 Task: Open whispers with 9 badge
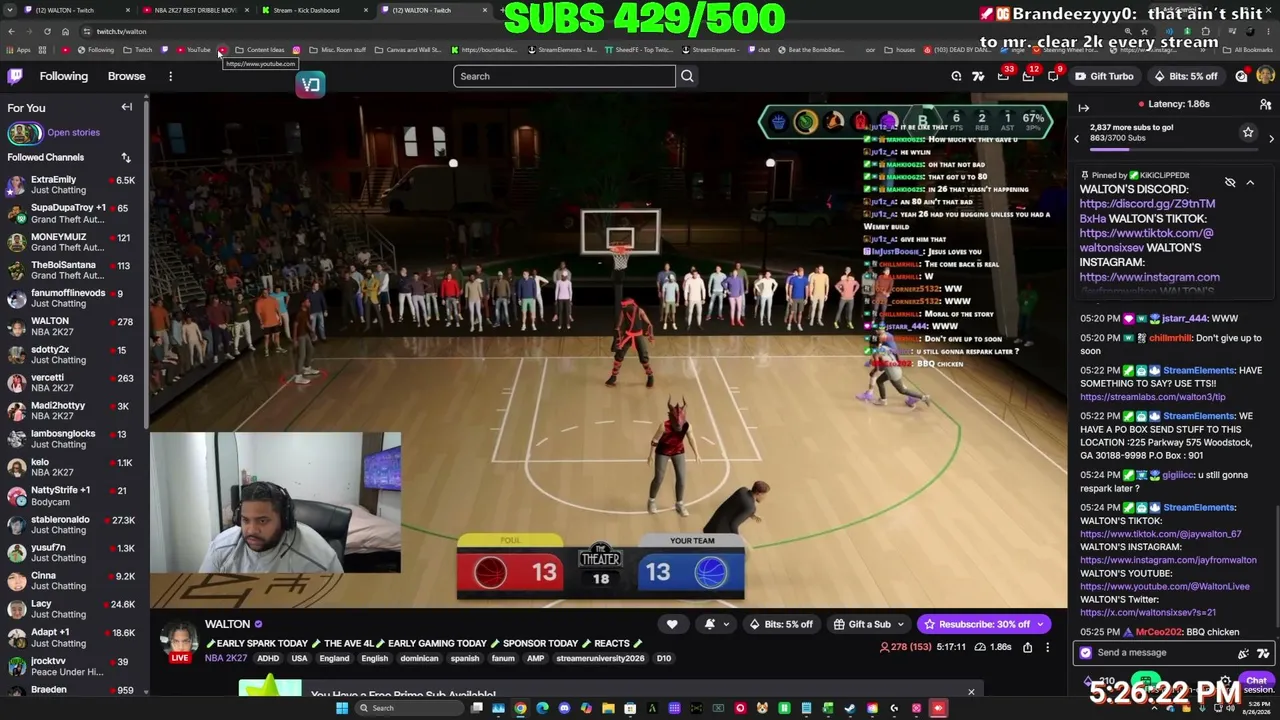click(1053, 76)
